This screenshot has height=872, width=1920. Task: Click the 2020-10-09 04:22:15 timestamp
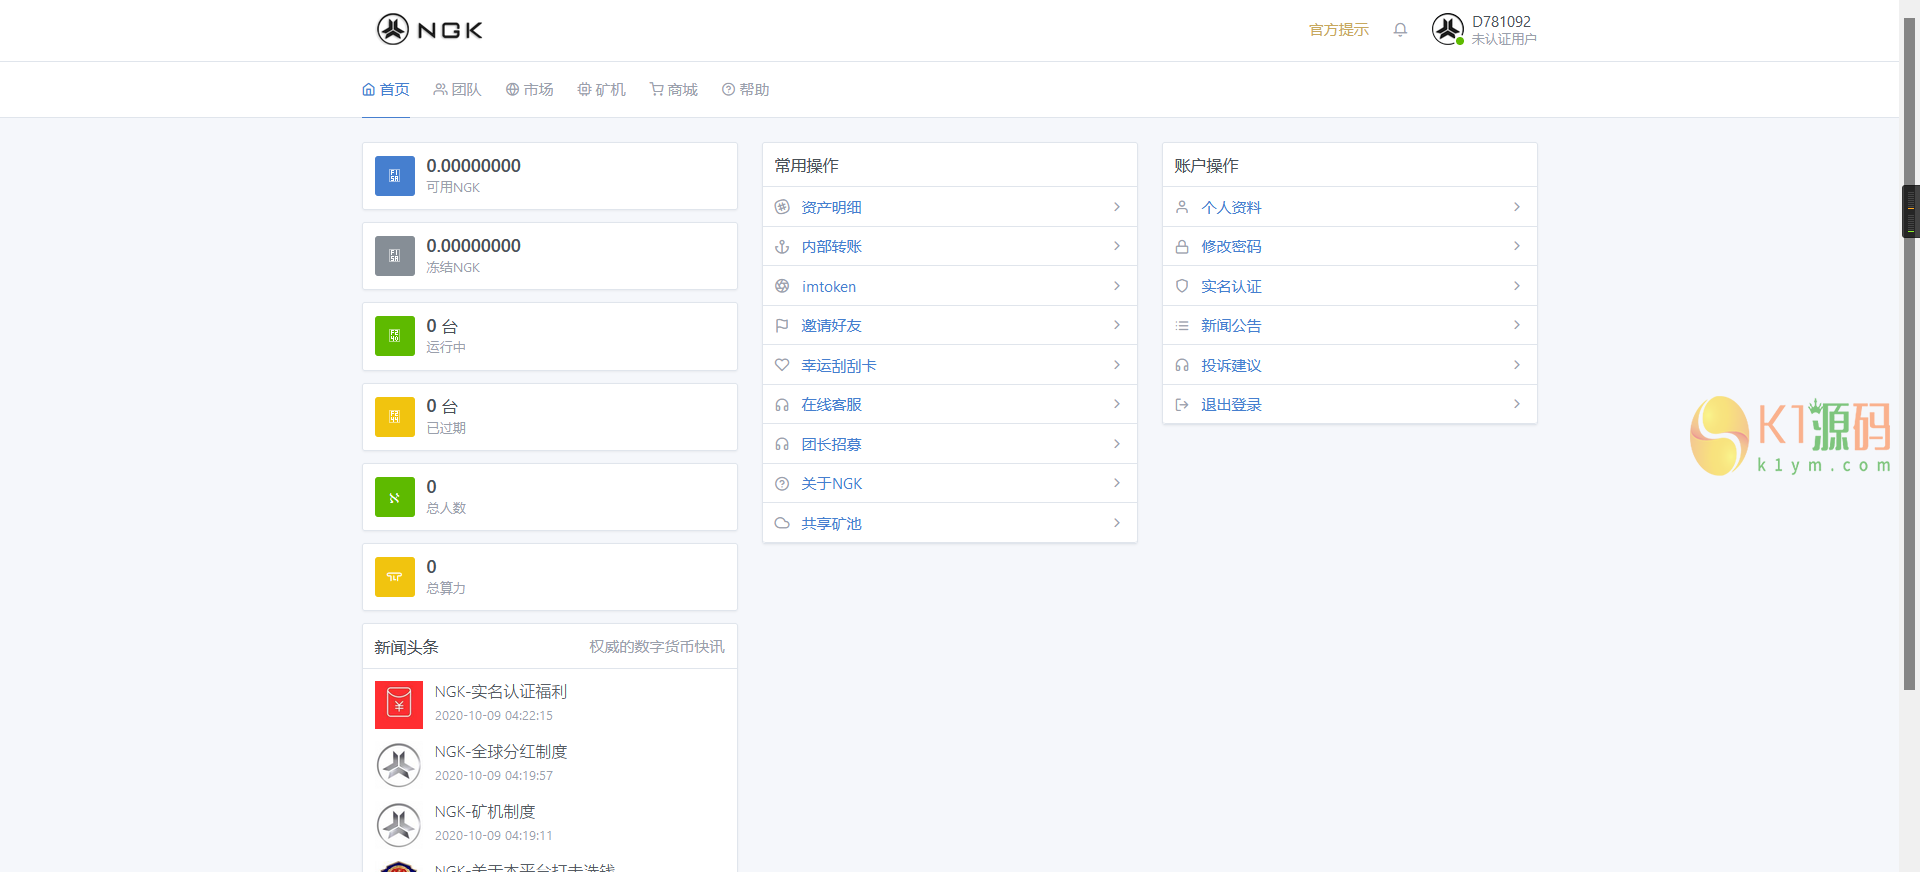(494, 716)
